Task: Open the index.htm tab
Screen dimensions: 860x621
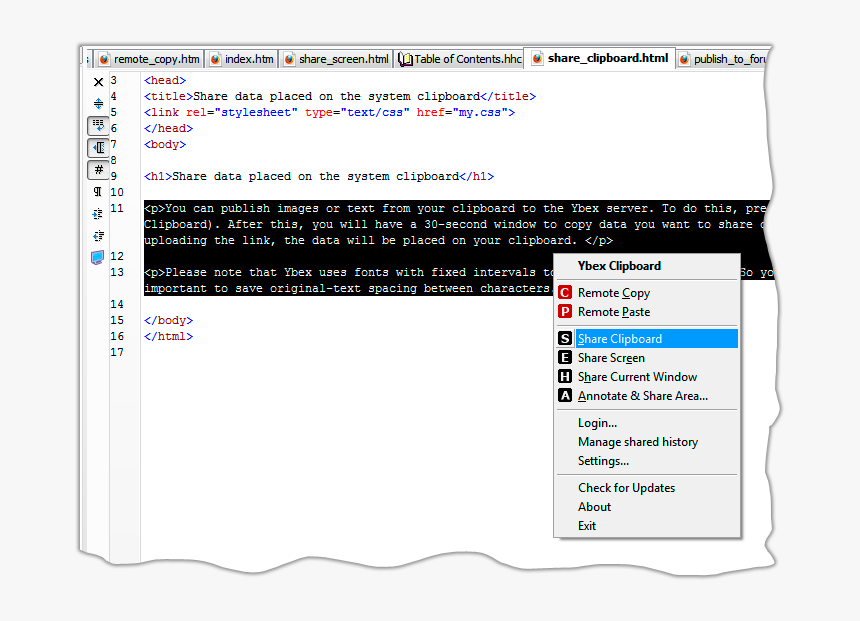Action: click(241, 59)
